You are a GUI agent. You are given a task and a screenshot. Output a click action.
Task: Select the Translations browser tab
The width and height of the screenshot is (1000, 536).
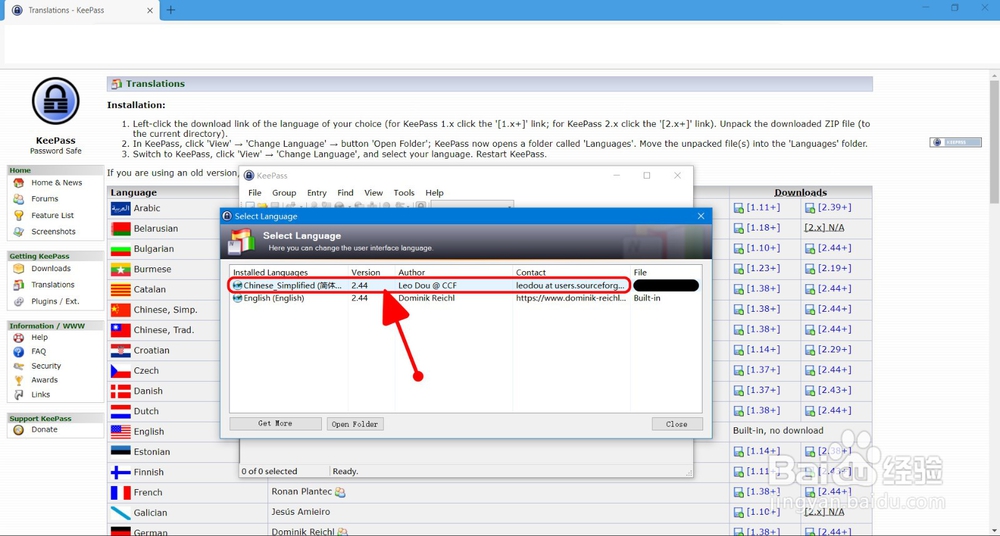[x=82, y=10]
